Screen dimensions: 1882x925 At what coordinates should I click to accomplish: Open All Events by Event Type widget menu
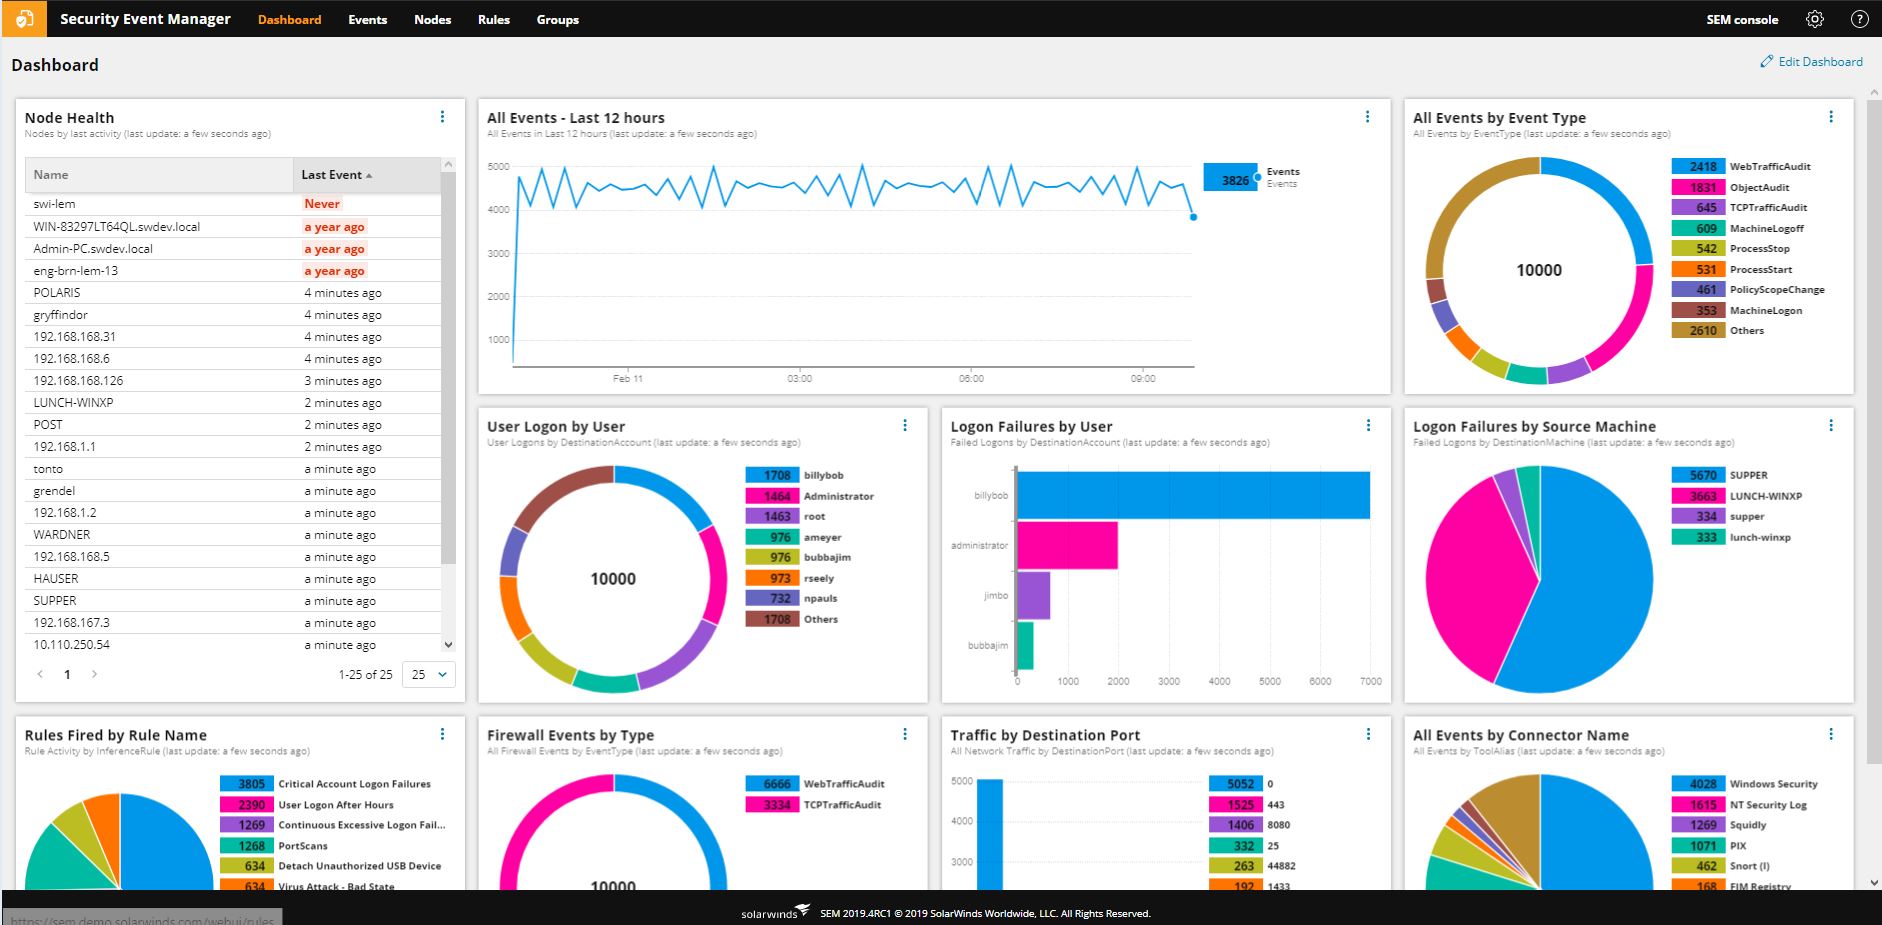click(x=1831, y=117)
